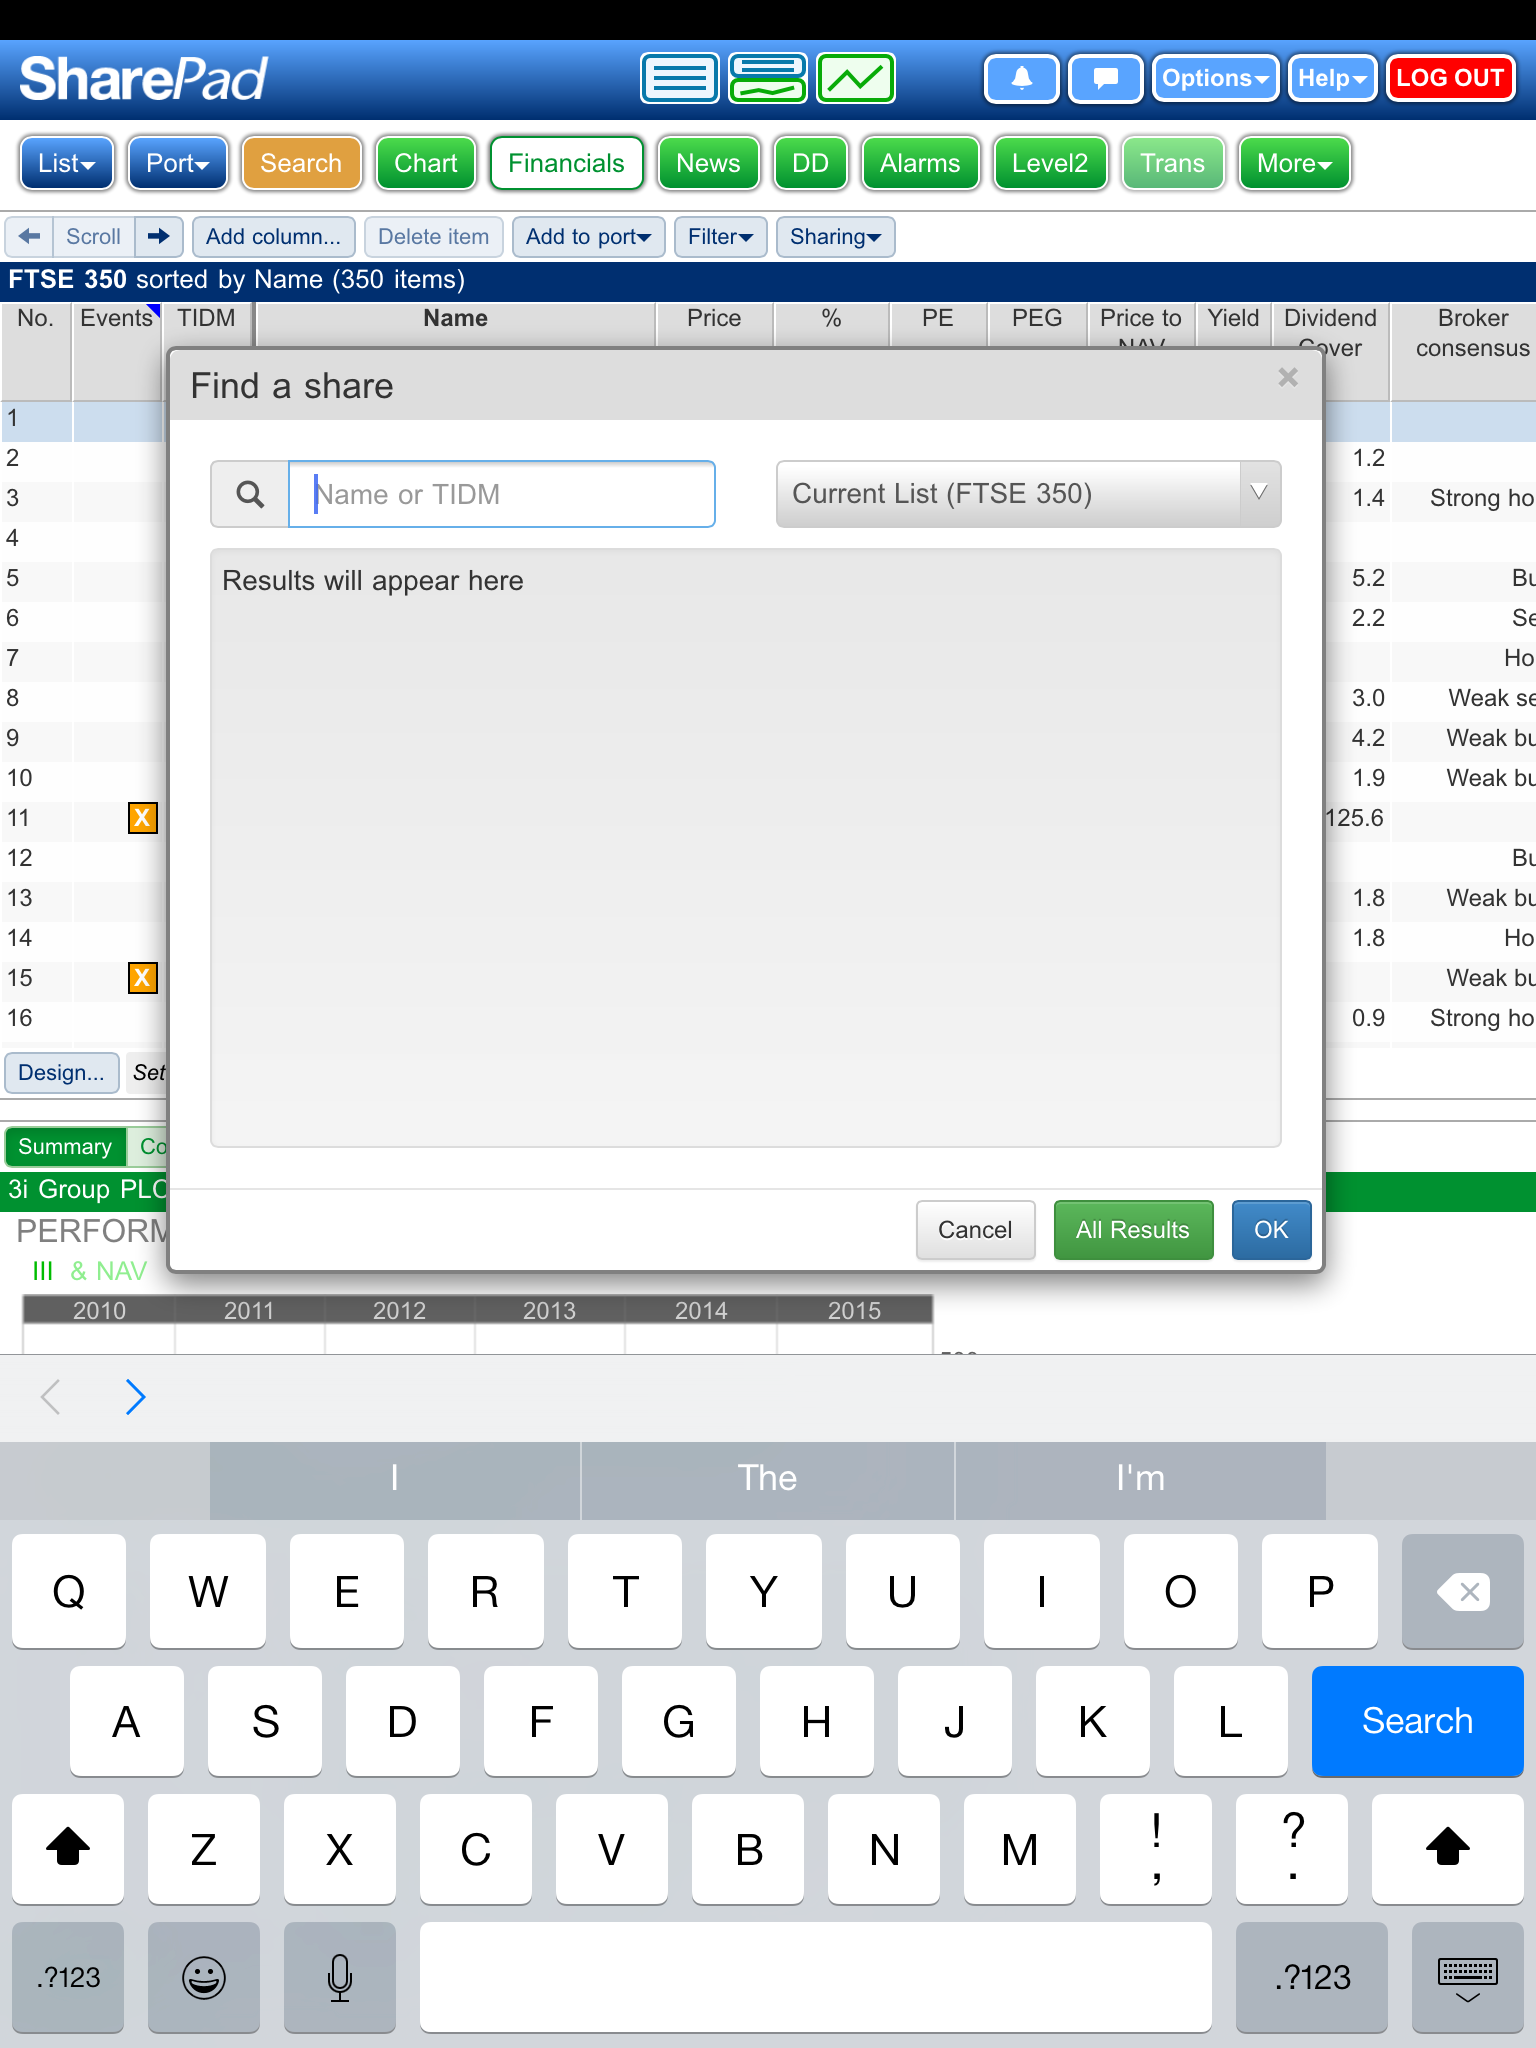Click OK in the Find a share dialog
The image size is (1536, 2048).
click(x=1271, y=1230)
